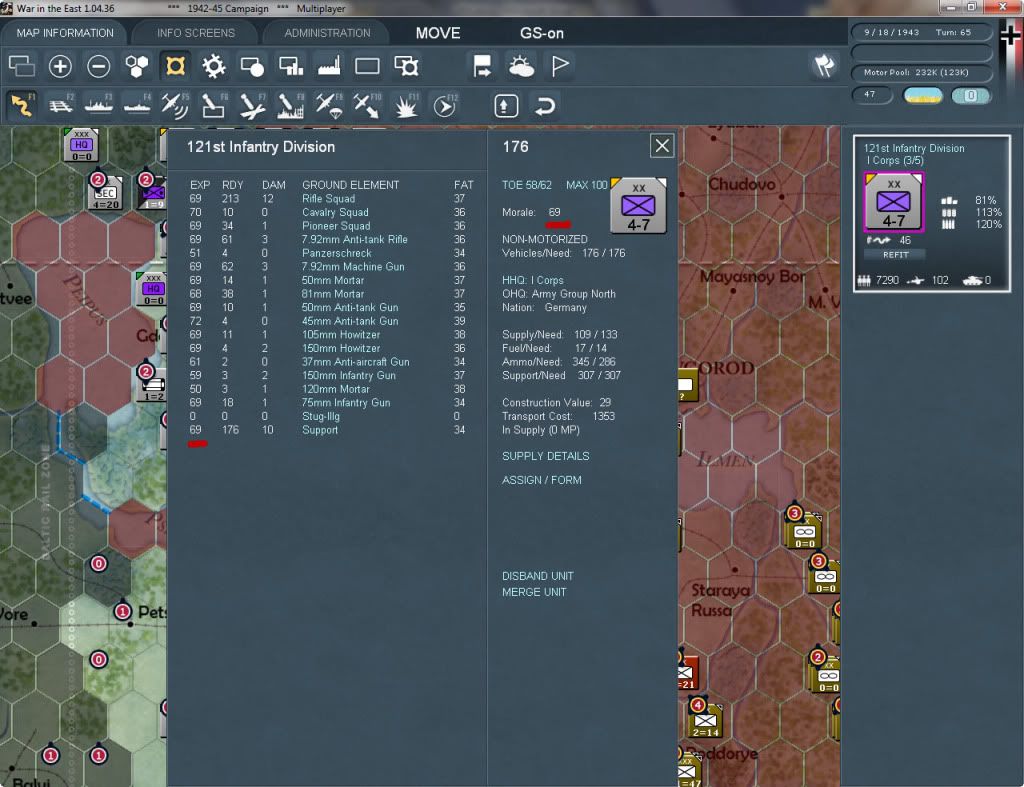Click the MAX 100 TOE setting
The height and width of the screenshot is (787, 1024).
coord(586,185)
